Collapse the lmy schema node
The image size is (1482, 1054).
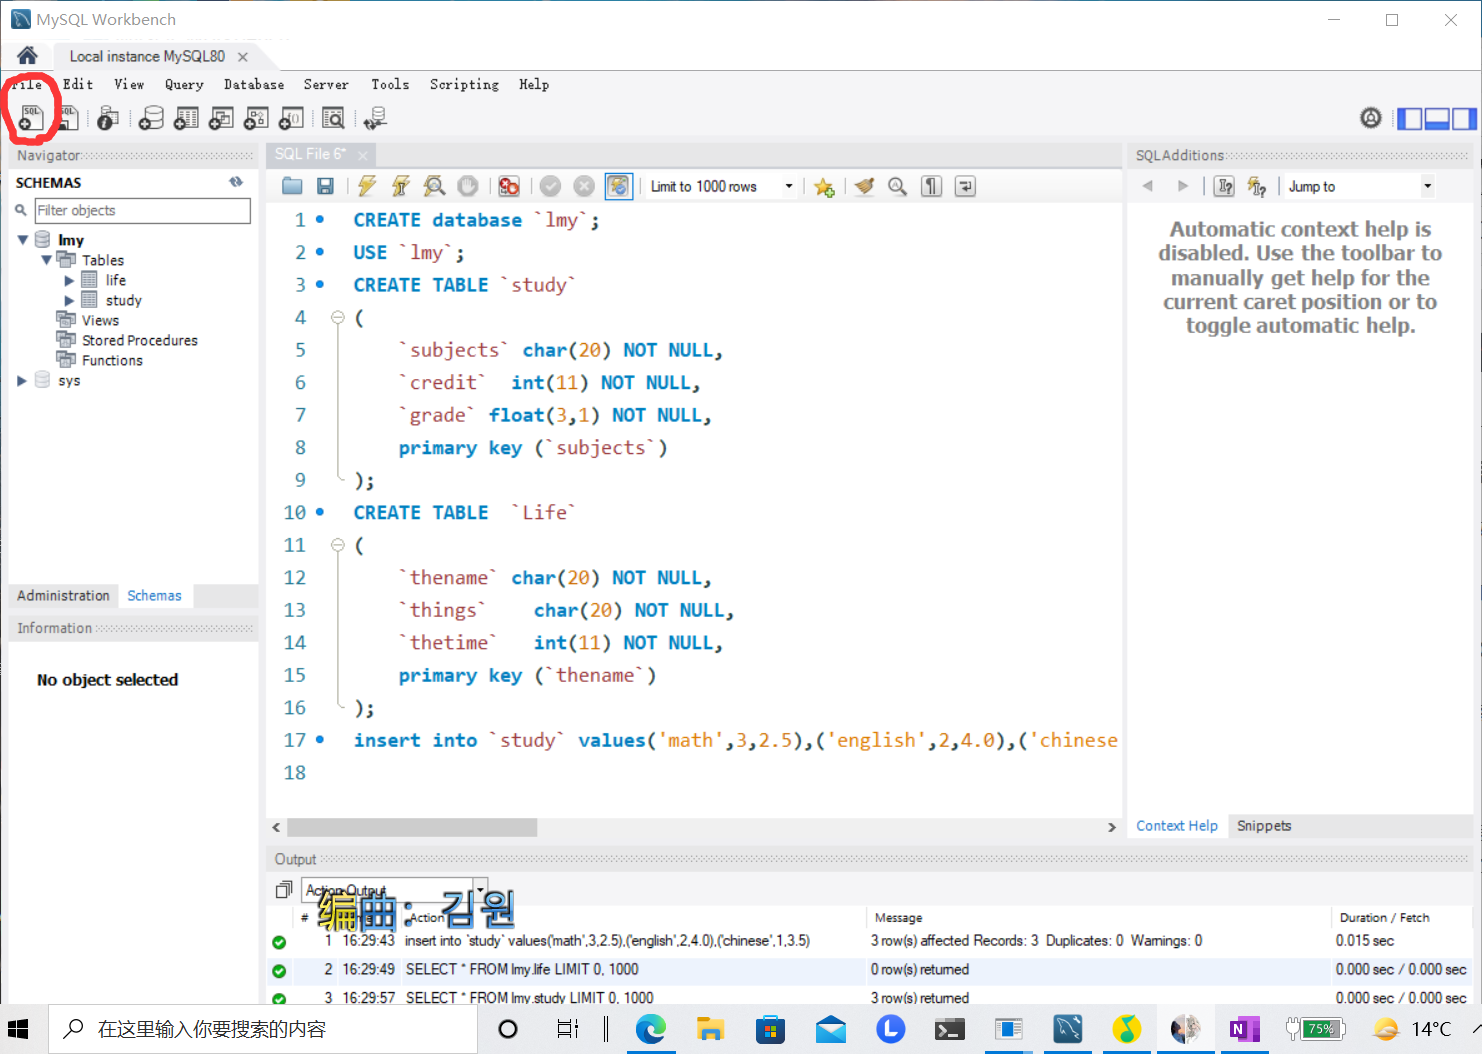point(23,240)
